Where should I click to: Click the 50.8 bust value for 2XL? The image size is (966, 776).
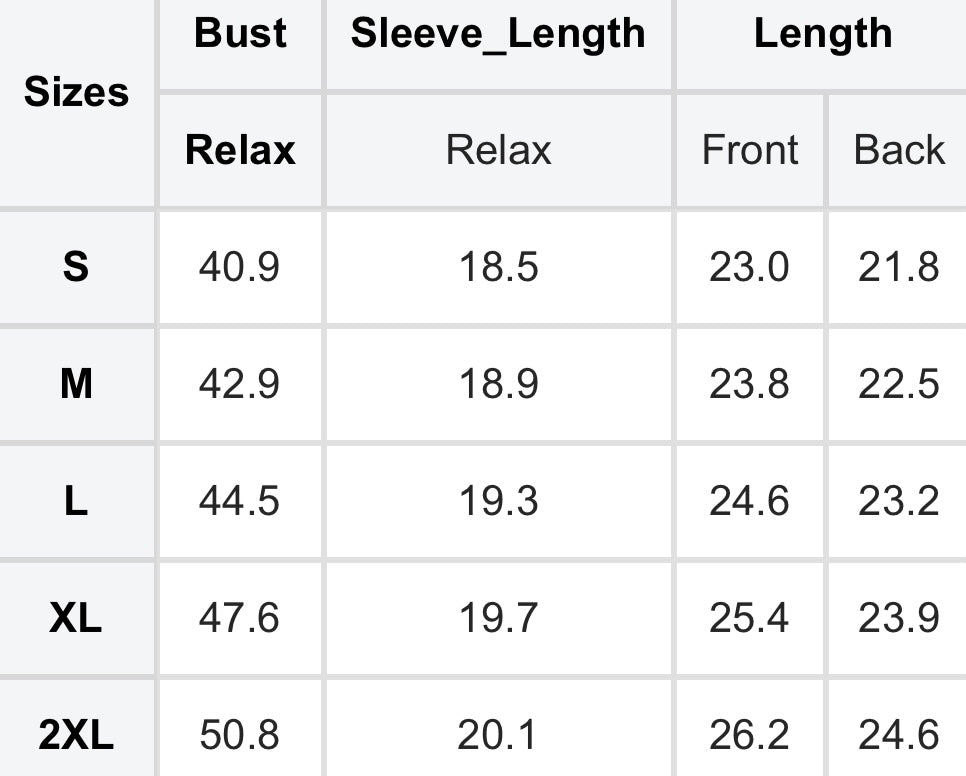tap(239, 735)
